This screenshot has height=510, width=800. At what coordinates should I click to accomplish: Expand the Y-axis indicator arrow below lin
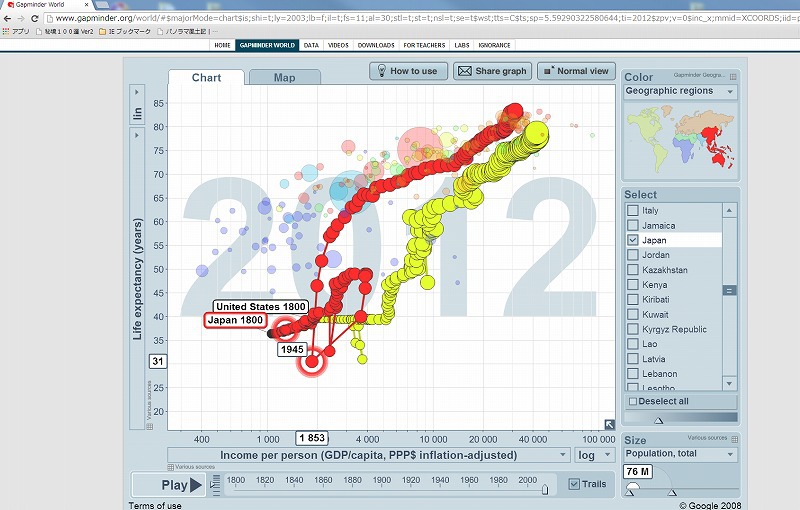click(x=137, y=136)
